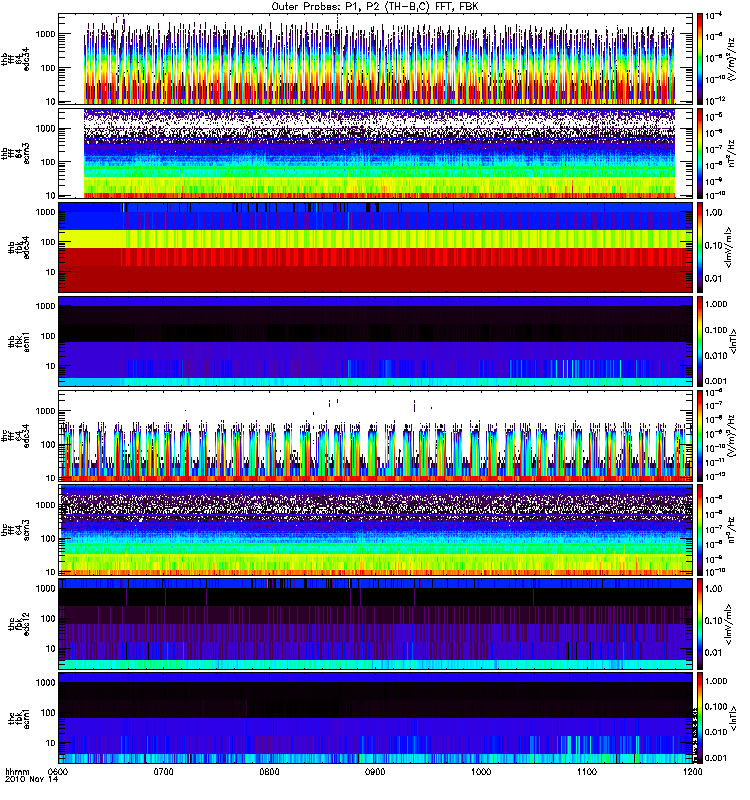
Task: Click the 'thc fff 64 scm3' y-axis label
Action: pyautogui.click(x=15, y=530)
